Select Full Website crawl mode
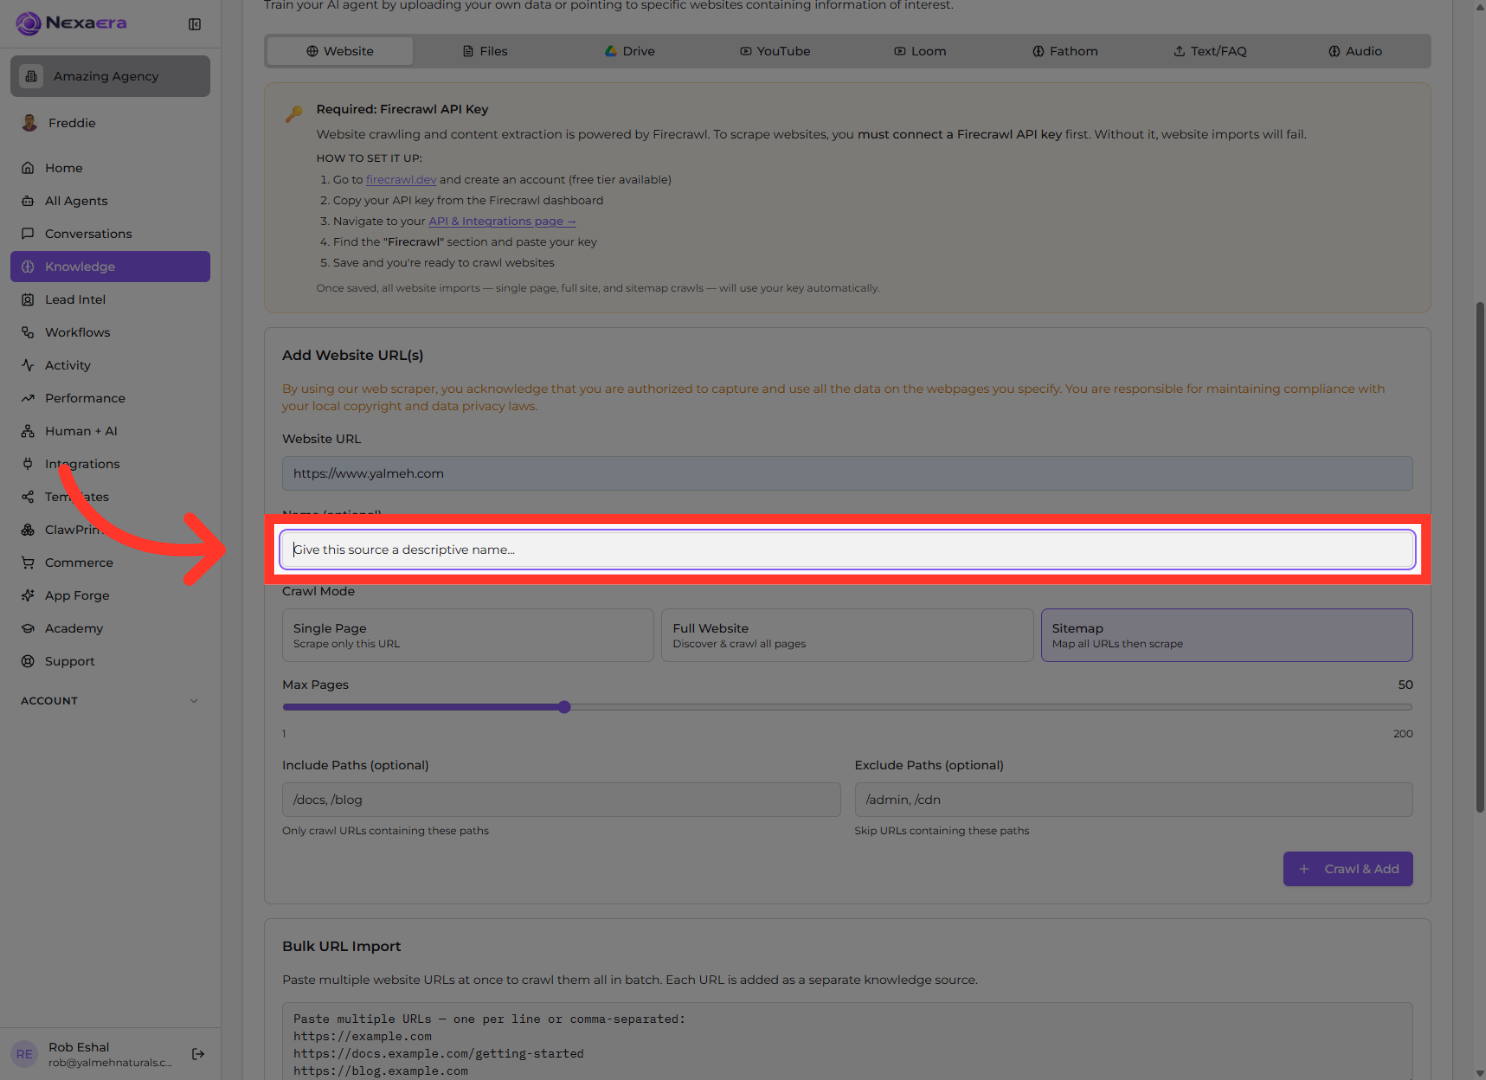This screenshot has height=1080, width=1486. (847, 635)
